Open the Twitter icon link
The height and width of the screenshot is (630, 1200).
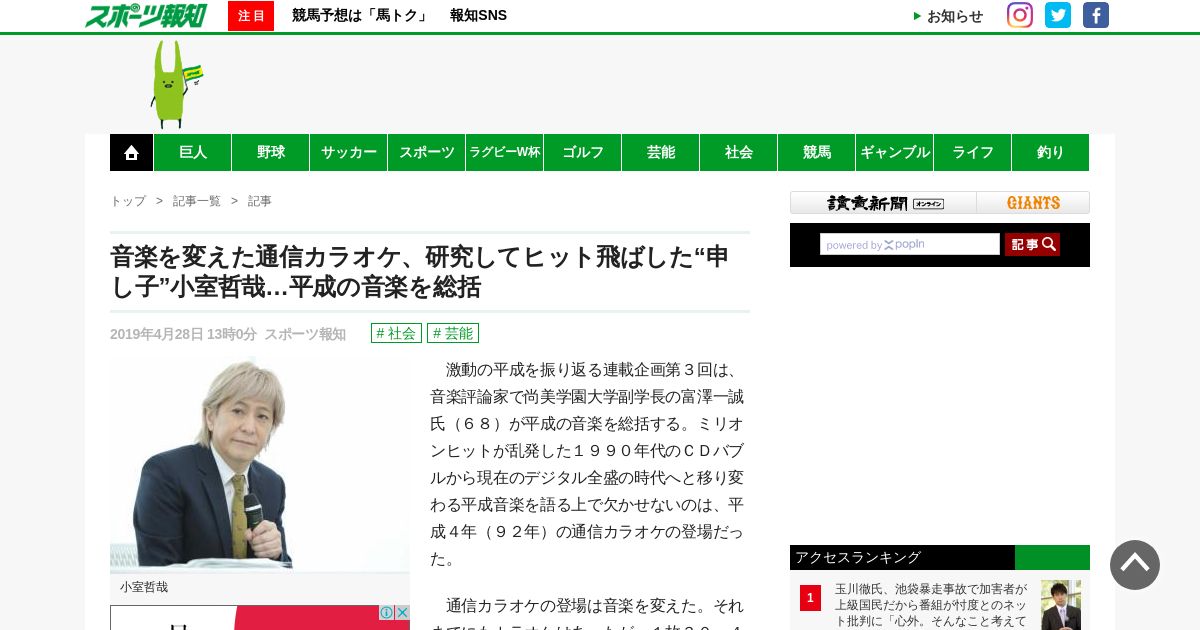[x=1058, y=15]
